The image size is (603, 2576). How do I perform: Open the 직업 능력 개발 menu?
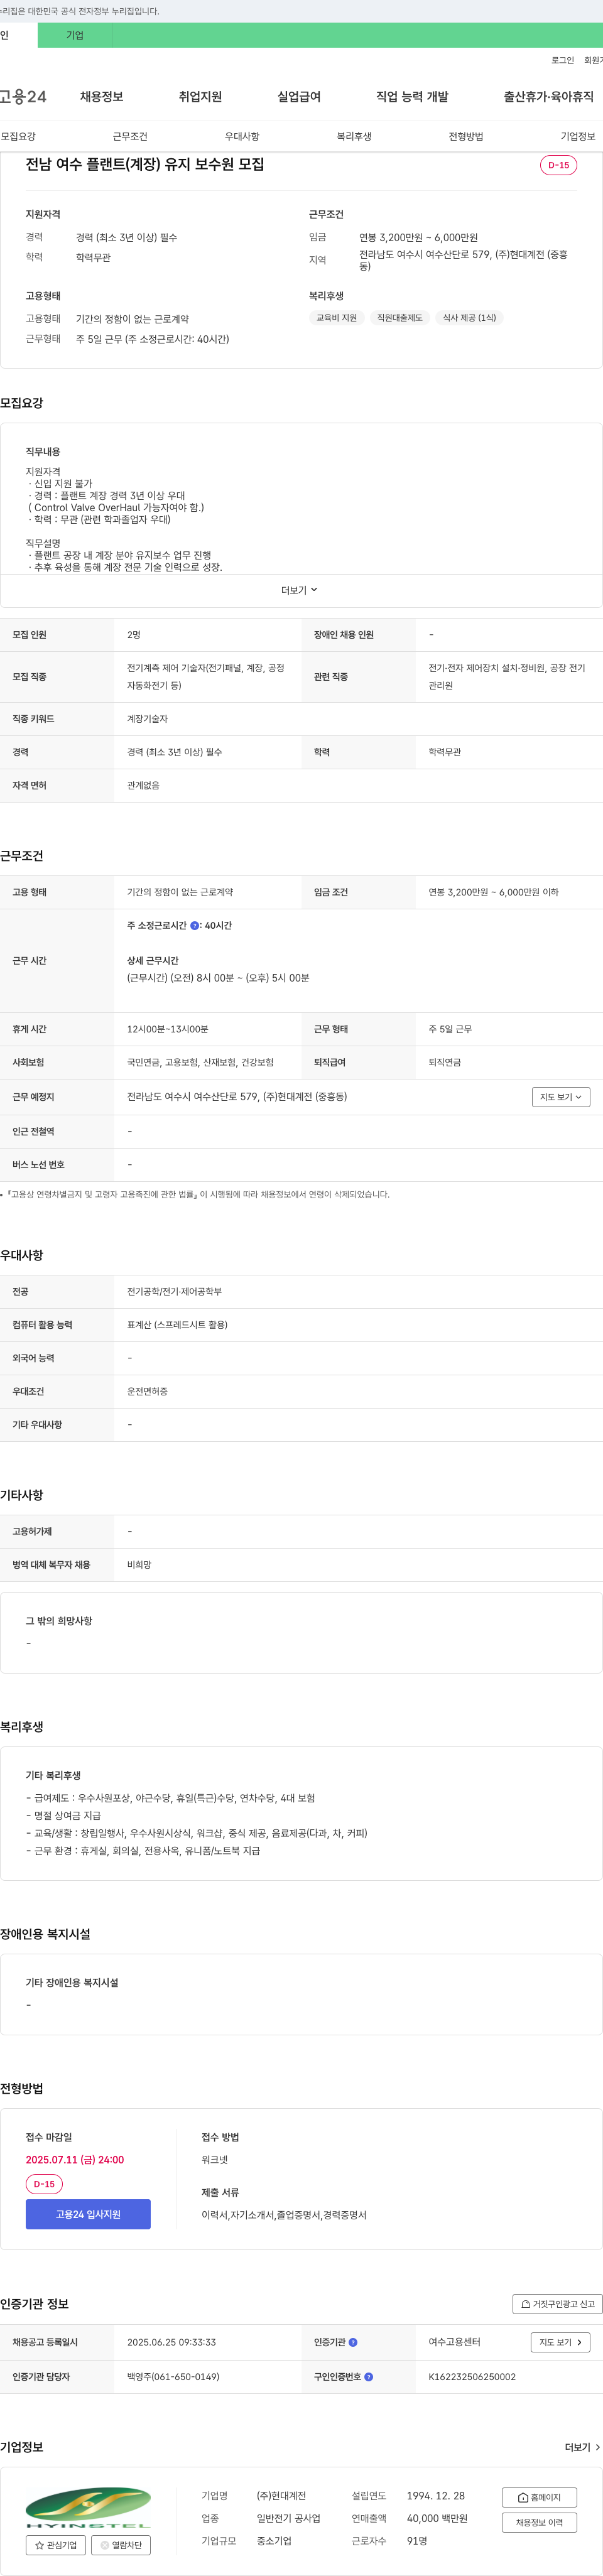(x=412, y=97)
